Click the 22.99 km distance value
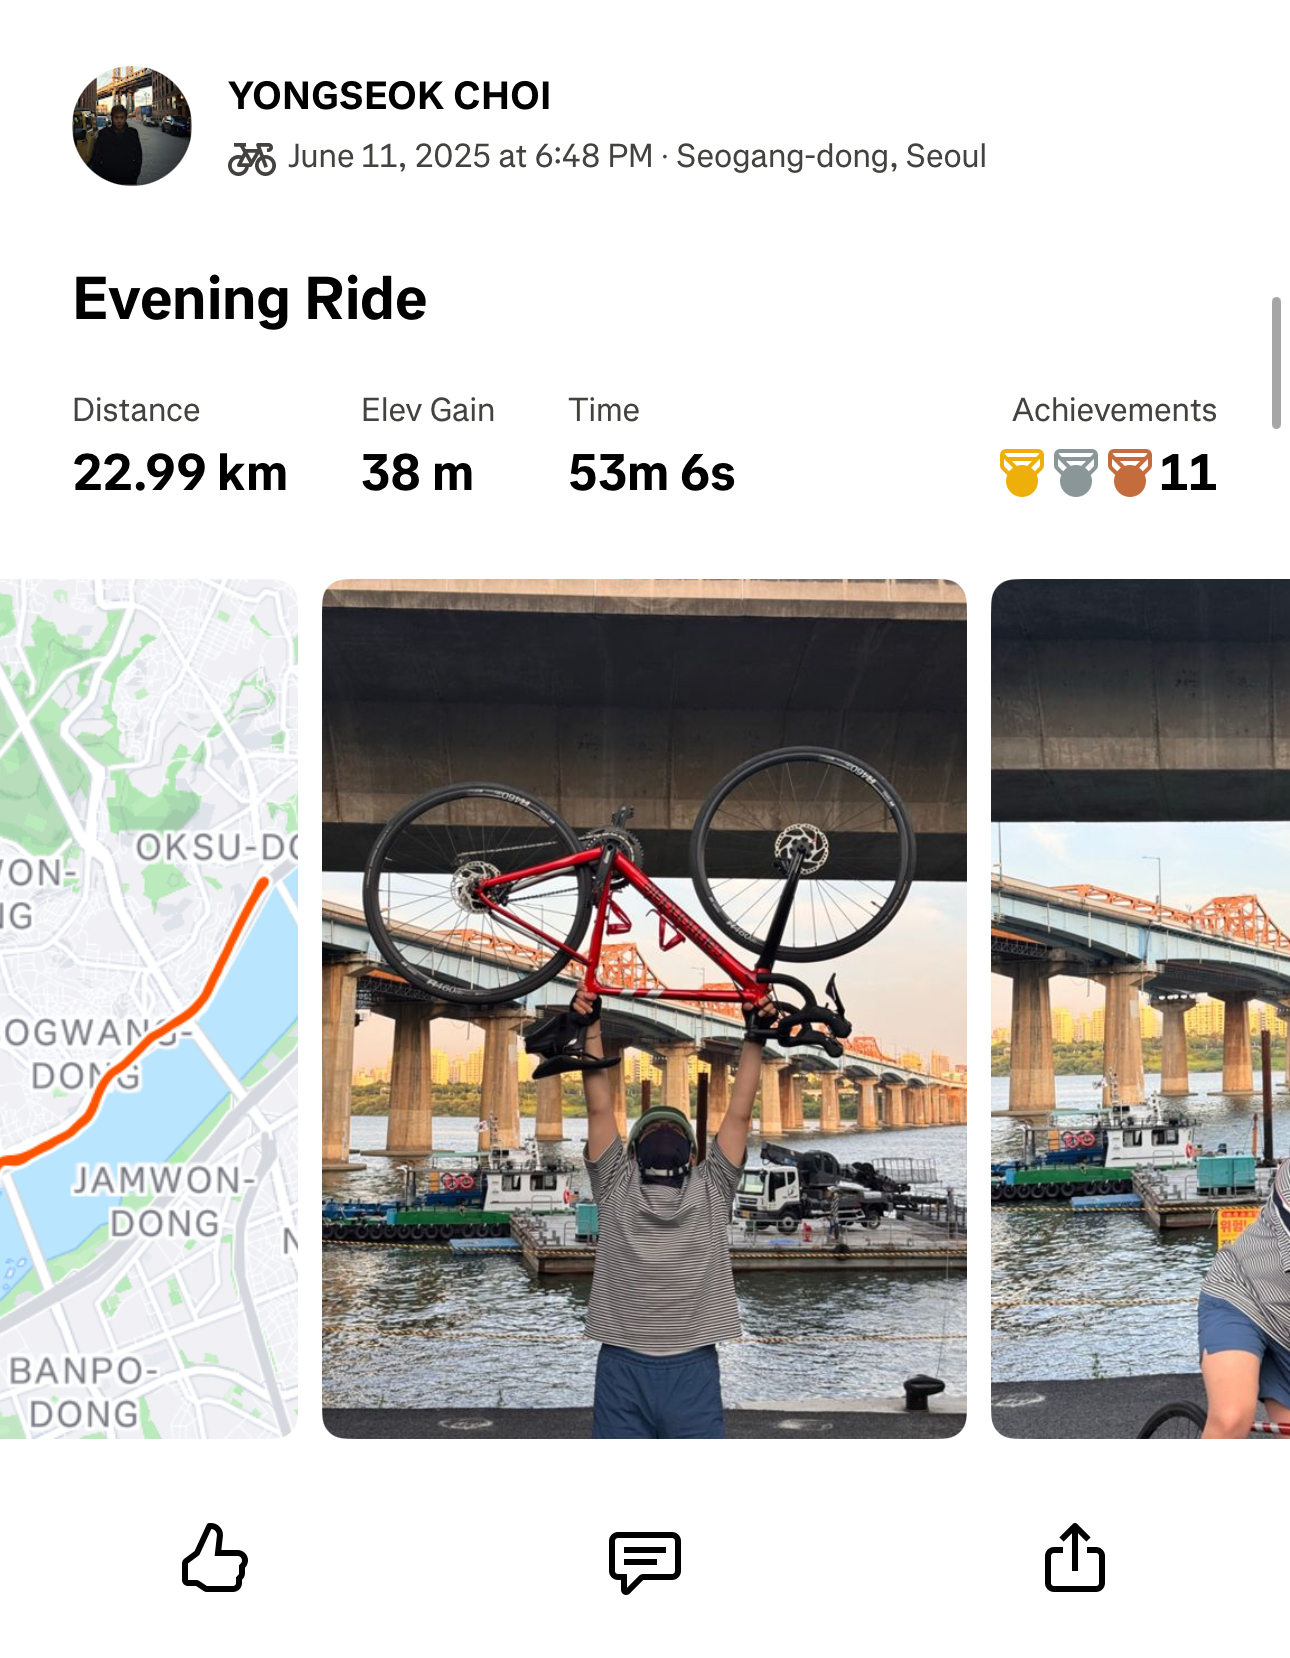 (x=180, y=473)
